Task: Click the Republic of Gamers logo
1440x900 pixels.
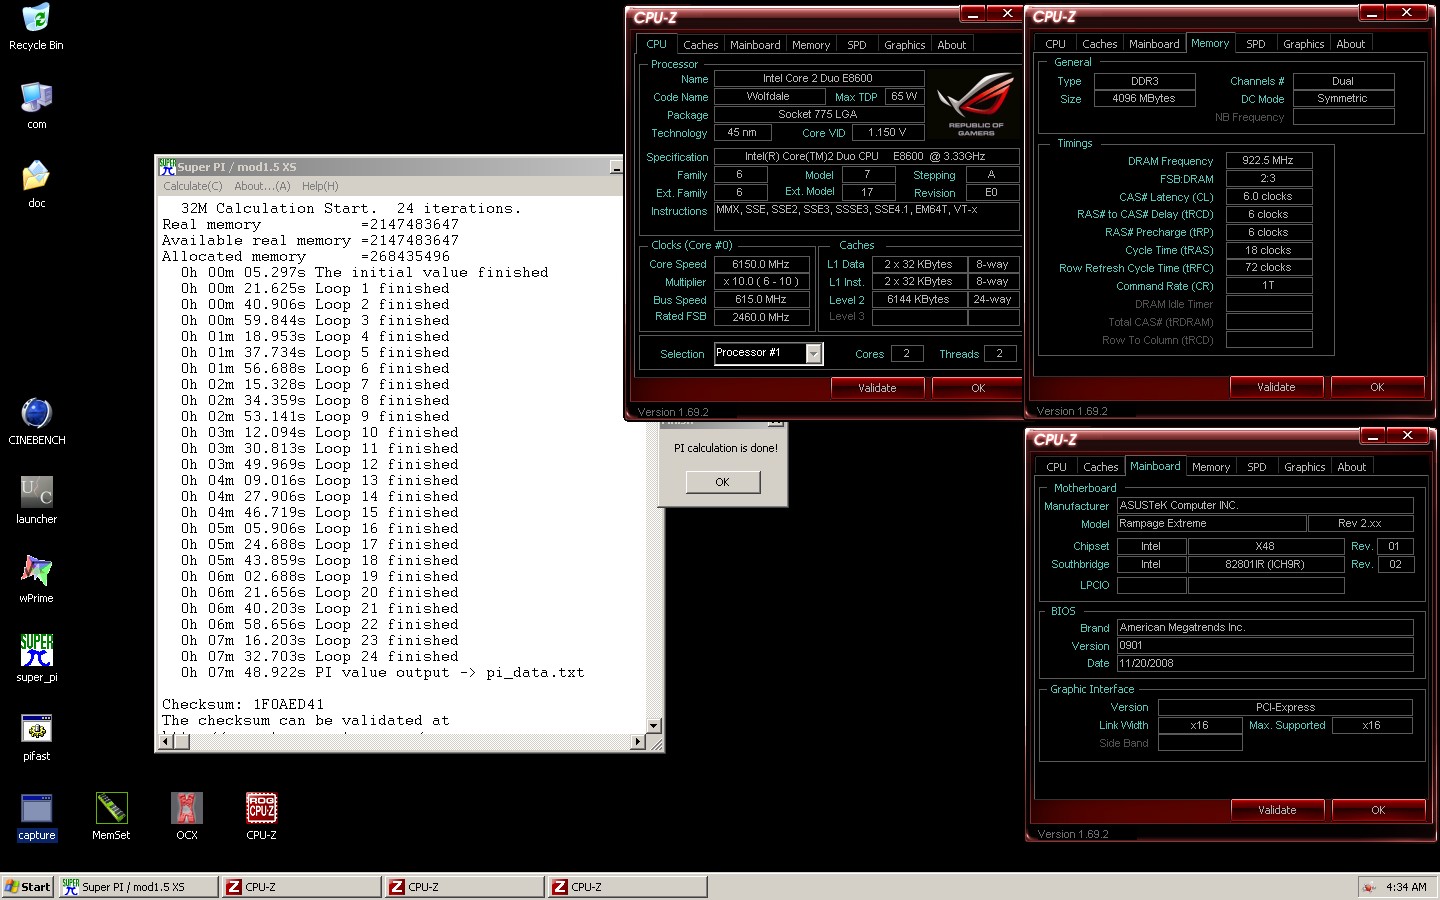Action: [975, 103]
